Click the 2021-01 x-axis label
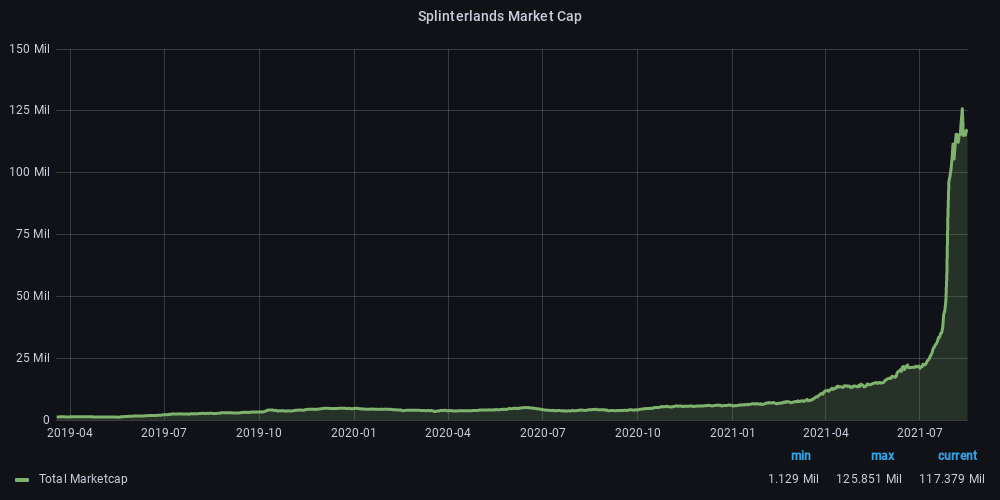Image resolution: width=1000 pixels, height=500 pixels. pos(732,433)
